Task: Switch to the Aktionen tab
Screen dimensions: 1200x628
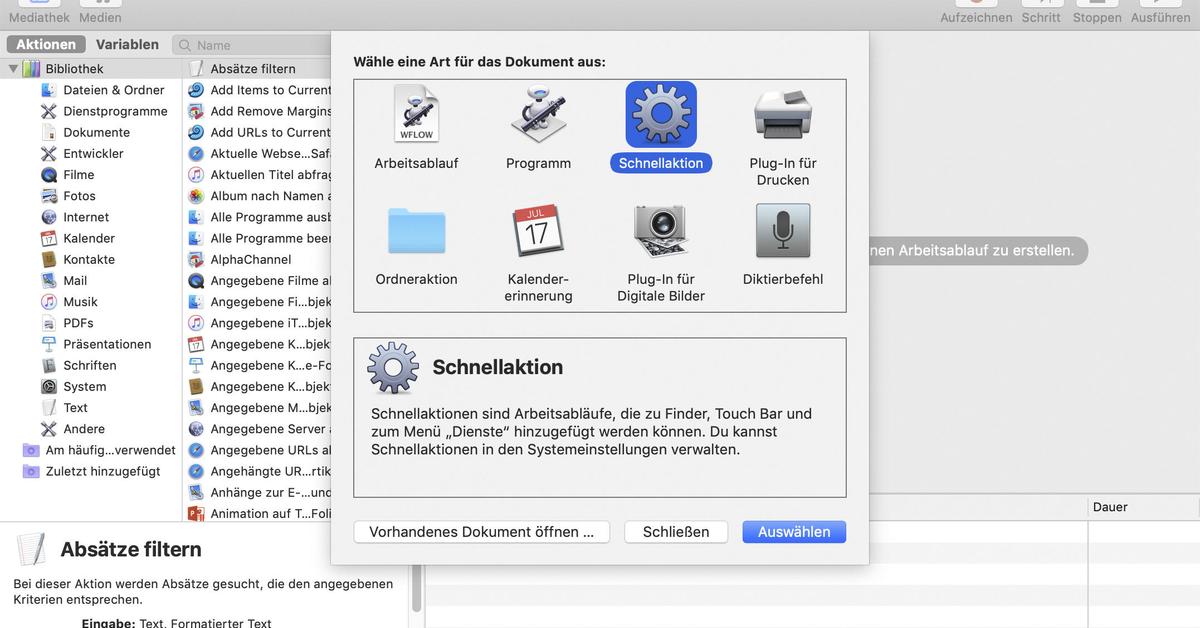Action: pos(46,45)
